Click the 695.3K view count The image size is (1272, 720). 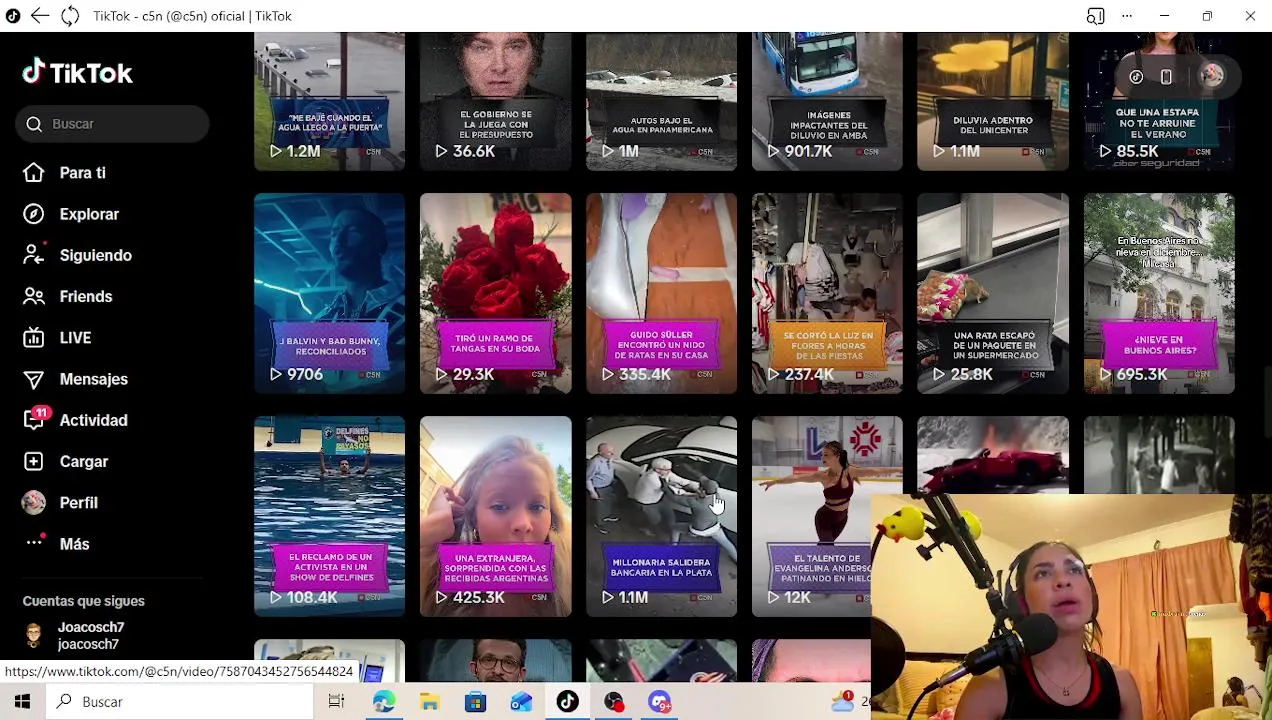pyautogui.click(x=1142, y=374)
